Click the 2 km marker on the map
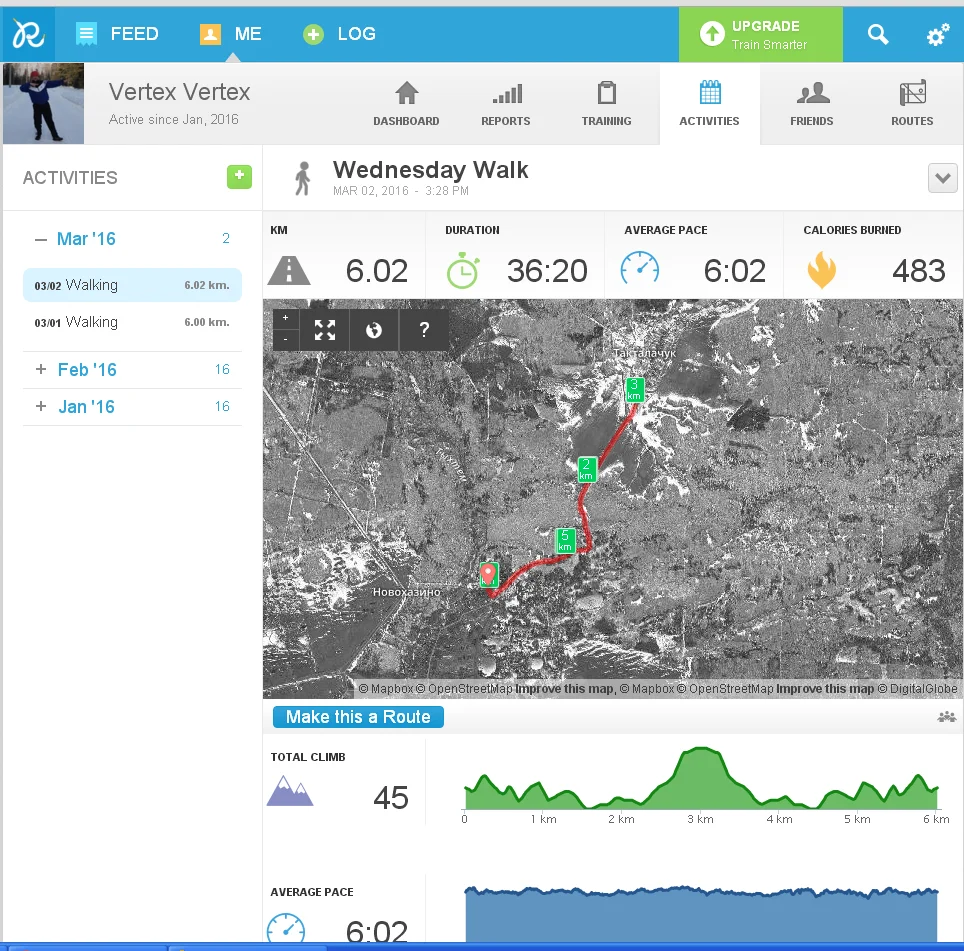 point(587,470)
